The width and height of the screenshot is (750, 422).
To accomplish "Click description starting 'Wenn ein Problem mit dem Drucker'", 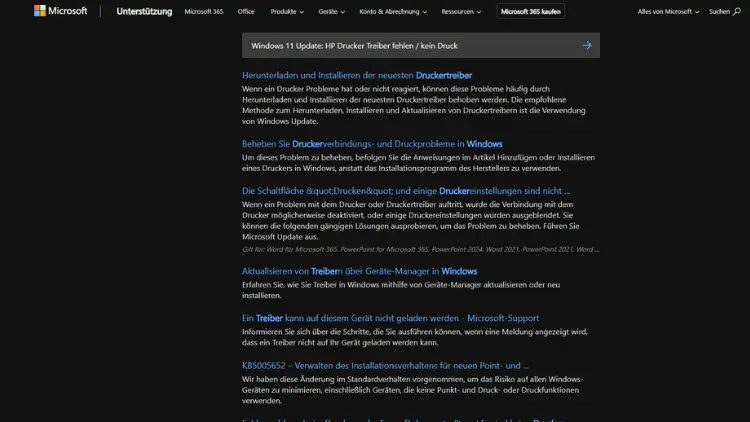I will (x=411, y=220).
